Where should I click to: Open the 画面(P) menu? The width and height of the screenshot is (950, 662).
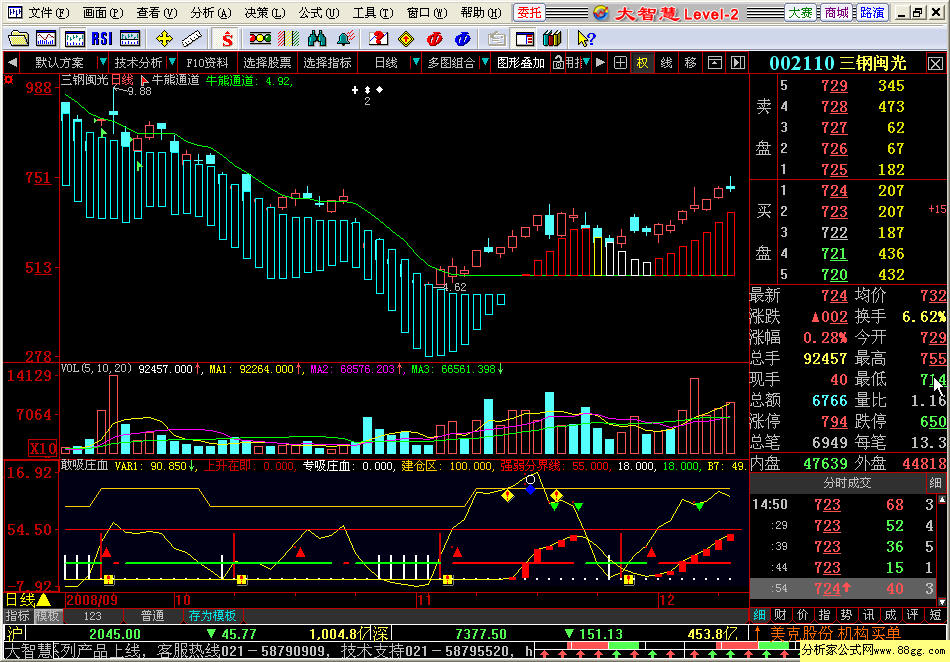point(102,13)
